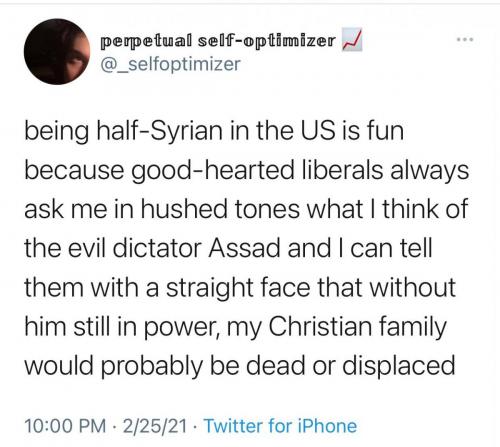Viewport: 500px width, 447px height.
Task: Click the phrase "straight face" in the tweet
Action: (238, 287)
